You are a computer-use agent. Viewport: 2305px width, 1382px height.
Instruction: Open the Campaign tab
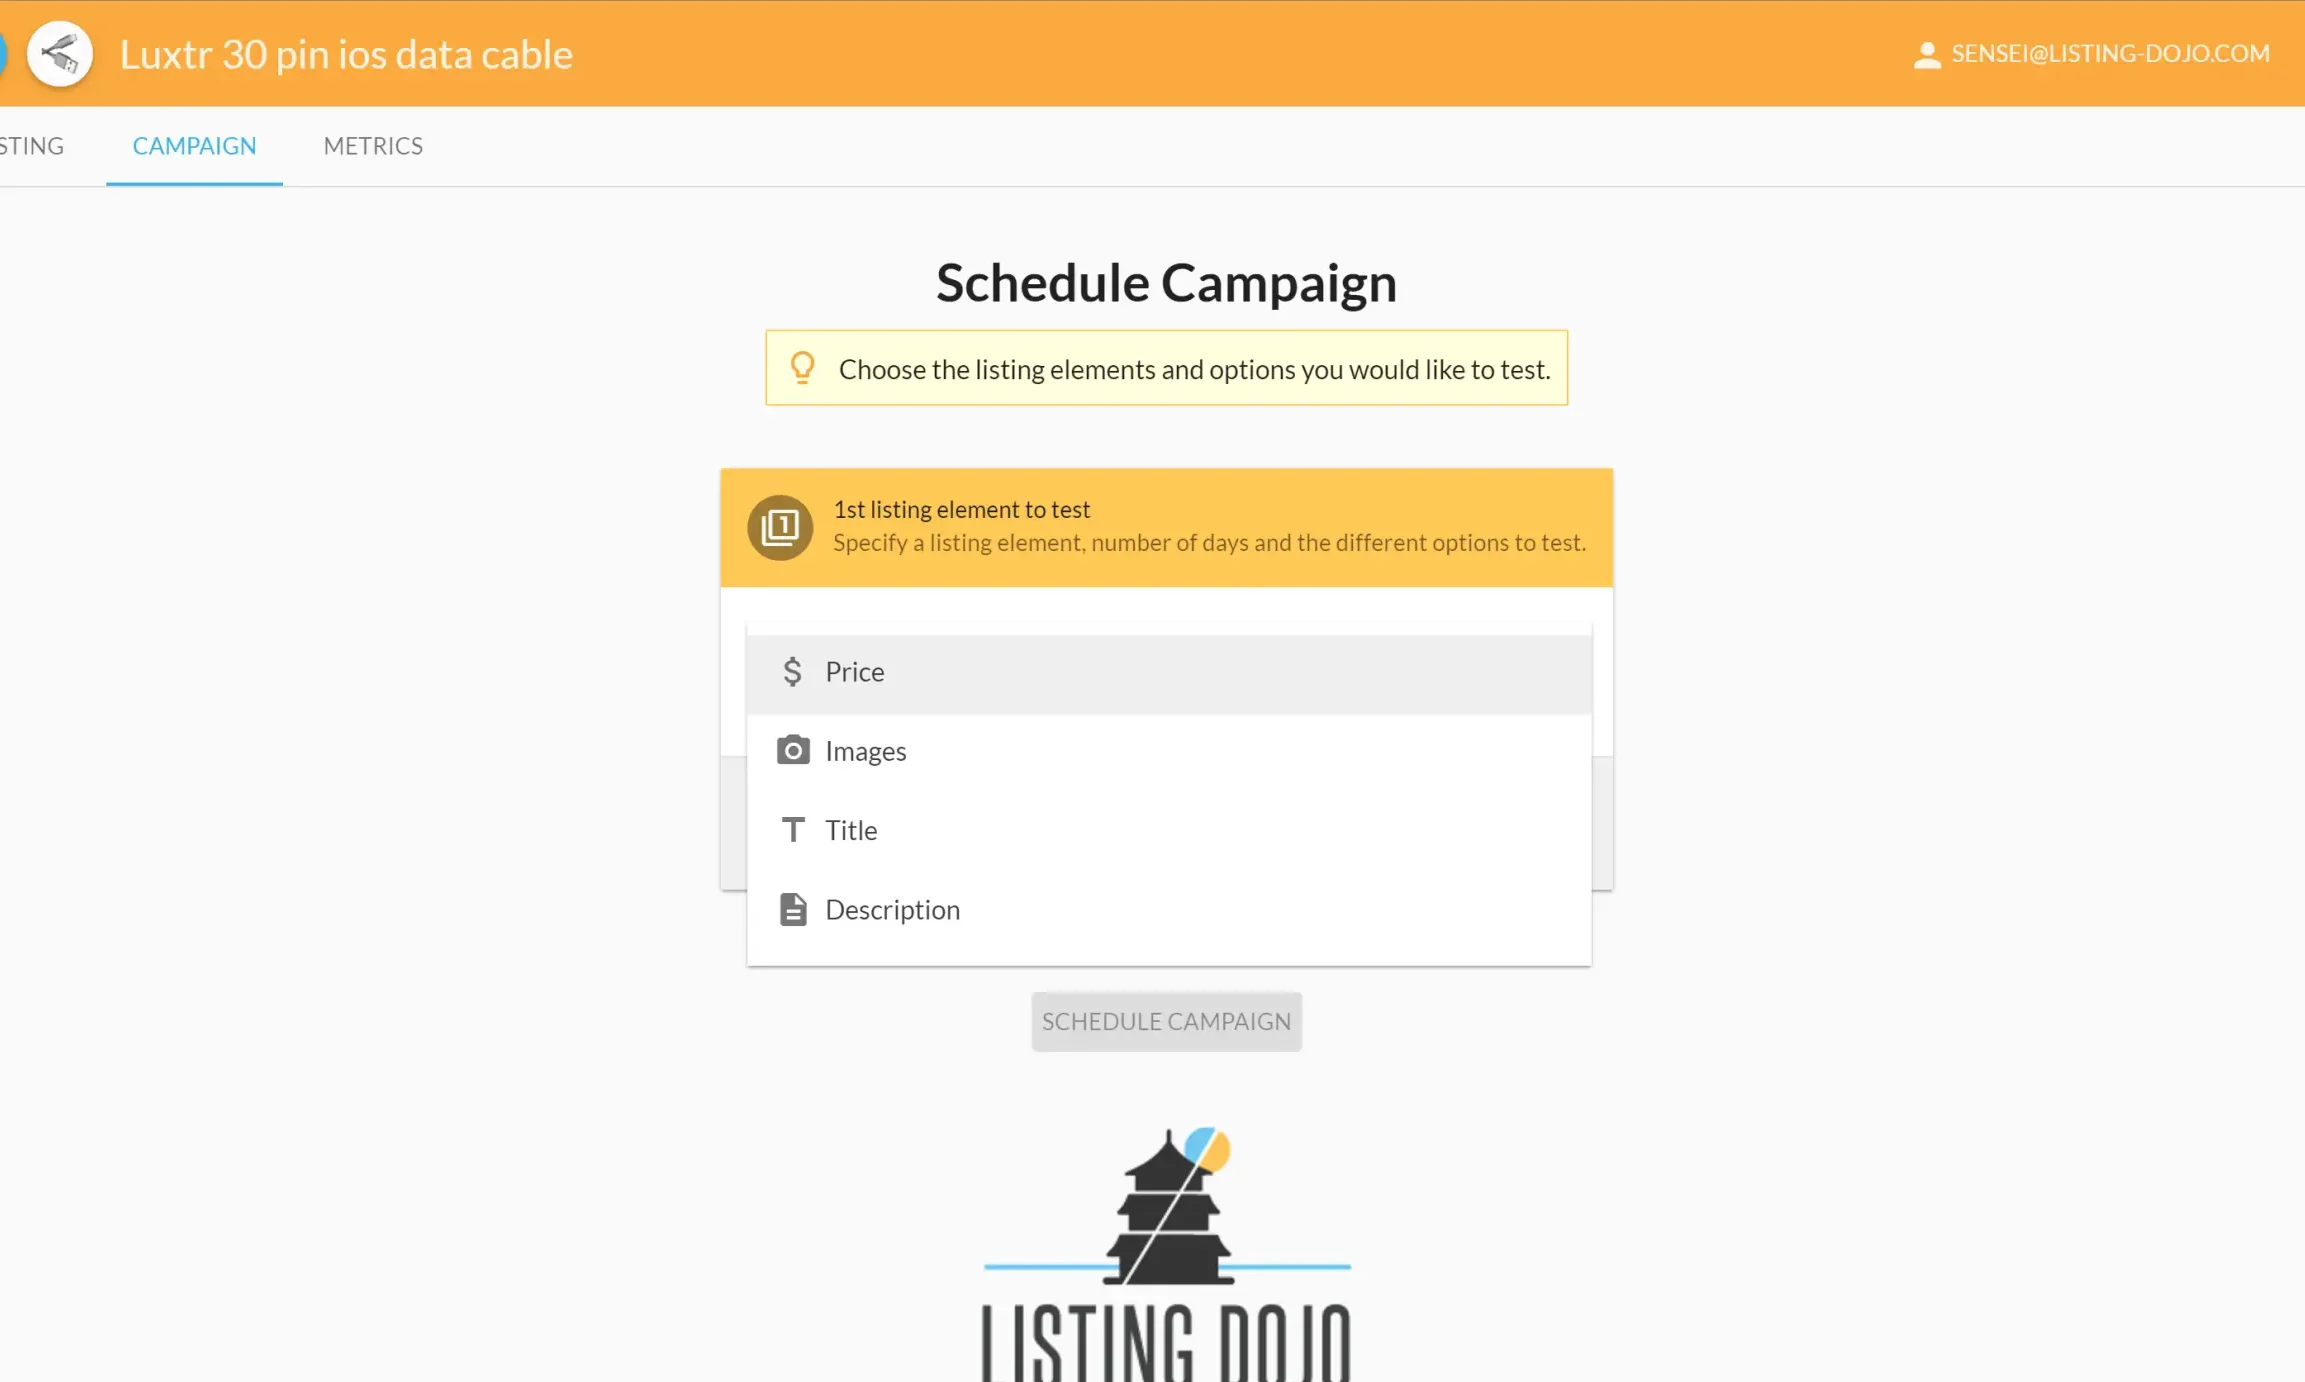pos(194,146)
